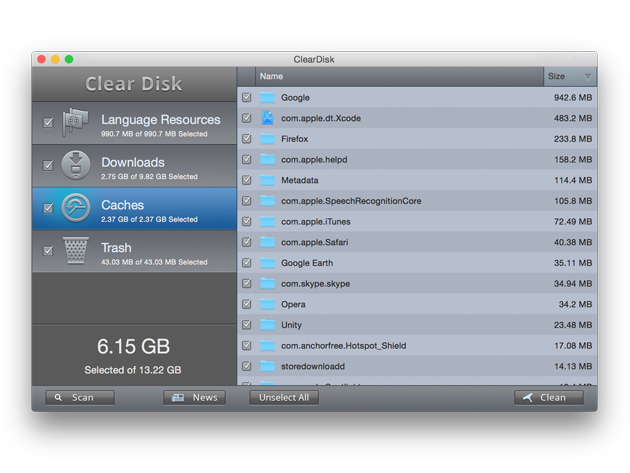Click the 6.15 GB selected total
The image size is (630, 473).
133,346
